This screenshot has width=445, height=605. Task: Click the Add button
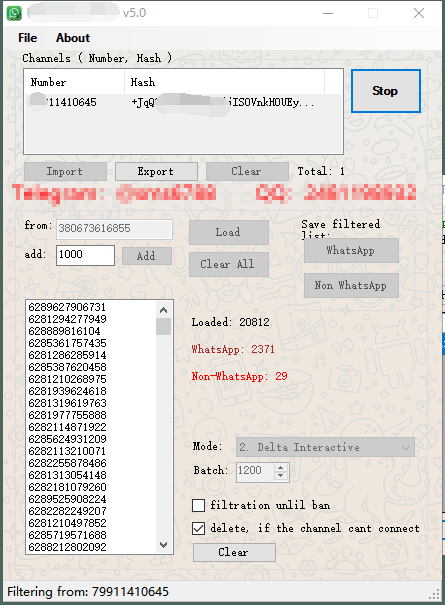(x=146, y=256)
